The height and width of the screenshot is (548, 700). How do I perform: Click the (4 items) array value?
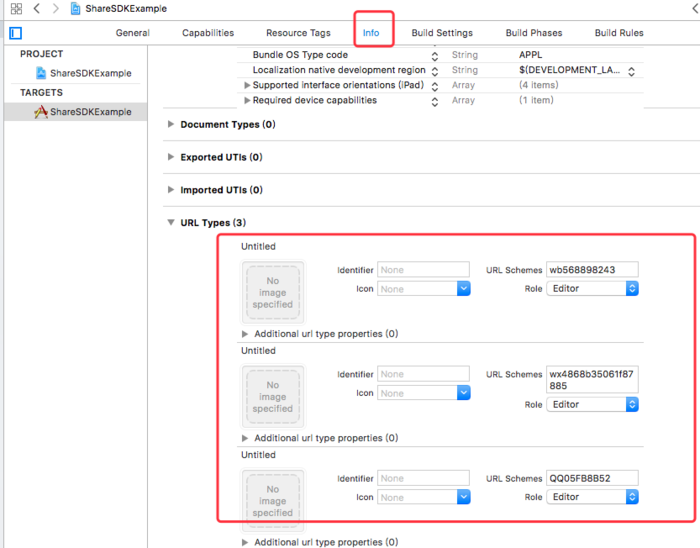(x=538, y=85)
